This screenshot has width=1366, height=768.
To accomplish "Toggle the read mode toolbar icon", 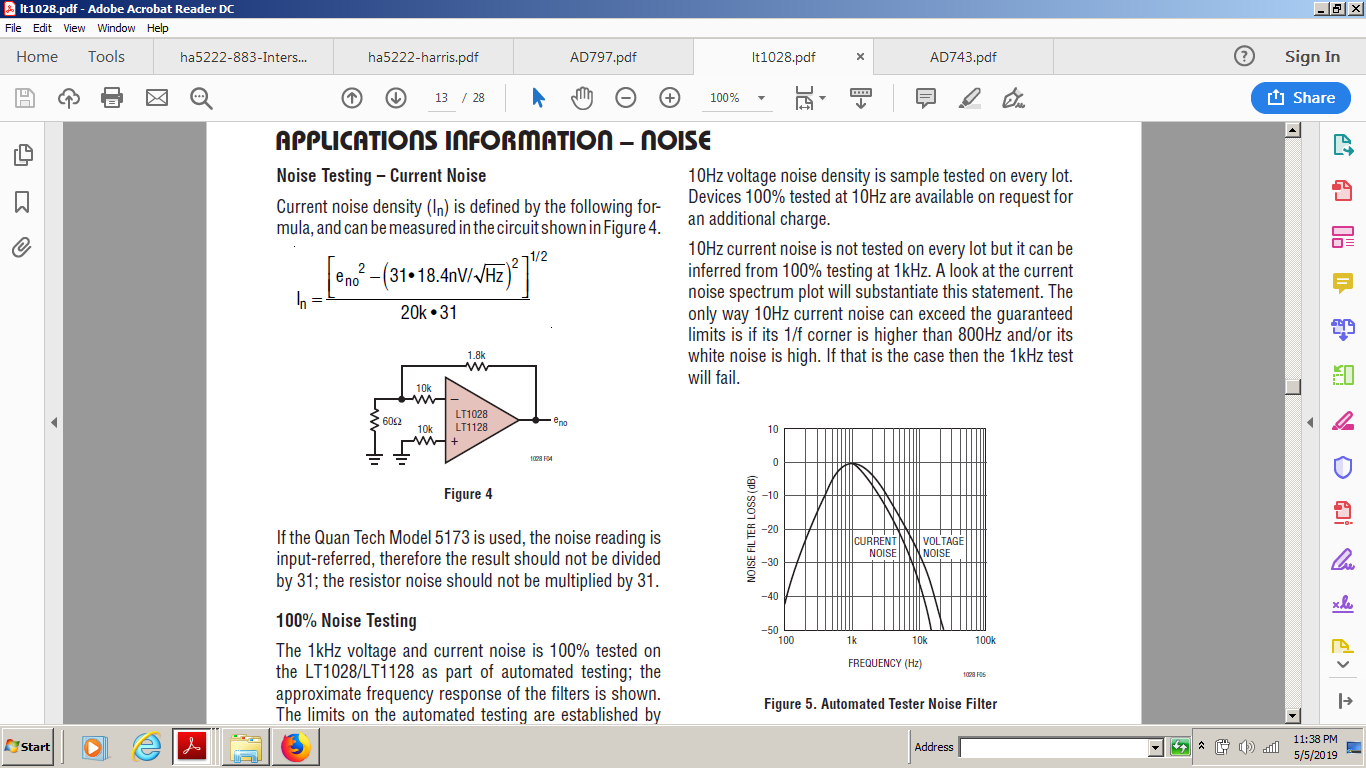I will 861,98.
